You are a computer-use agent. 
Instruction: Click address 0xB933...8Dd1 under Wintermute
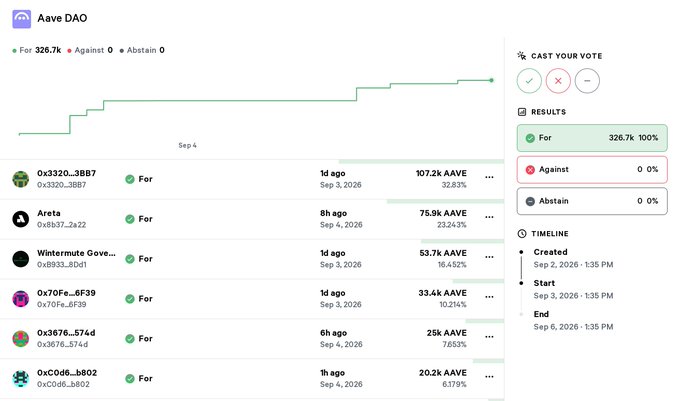(62, 265)
